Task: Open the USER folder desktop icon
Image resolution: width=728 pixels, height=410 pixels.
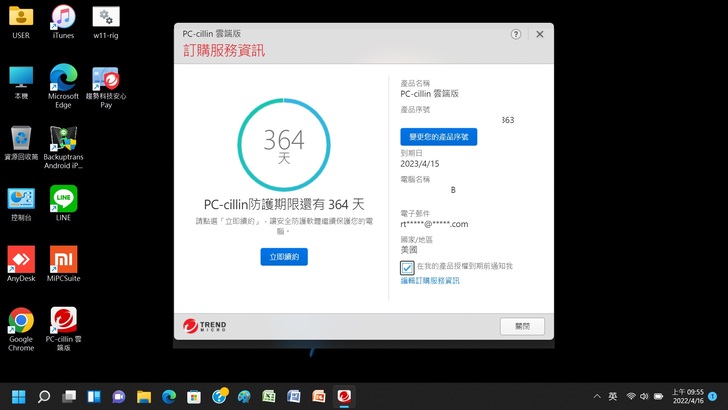Action: click(21, 21)
